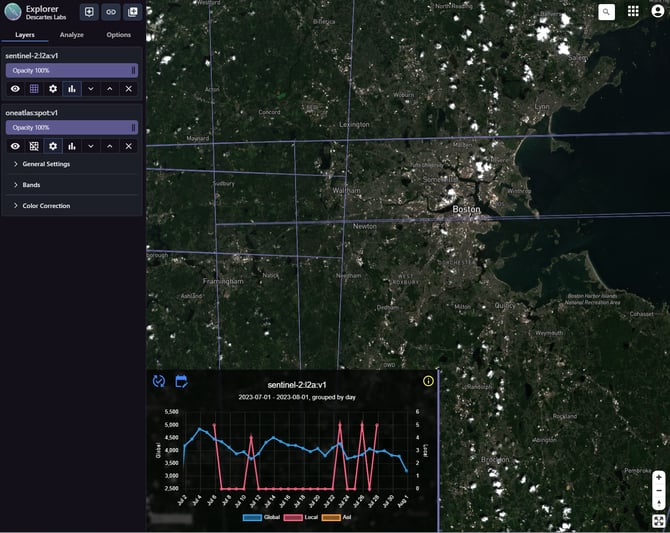Refresh the sentinel chart data

tap(159, 381)
